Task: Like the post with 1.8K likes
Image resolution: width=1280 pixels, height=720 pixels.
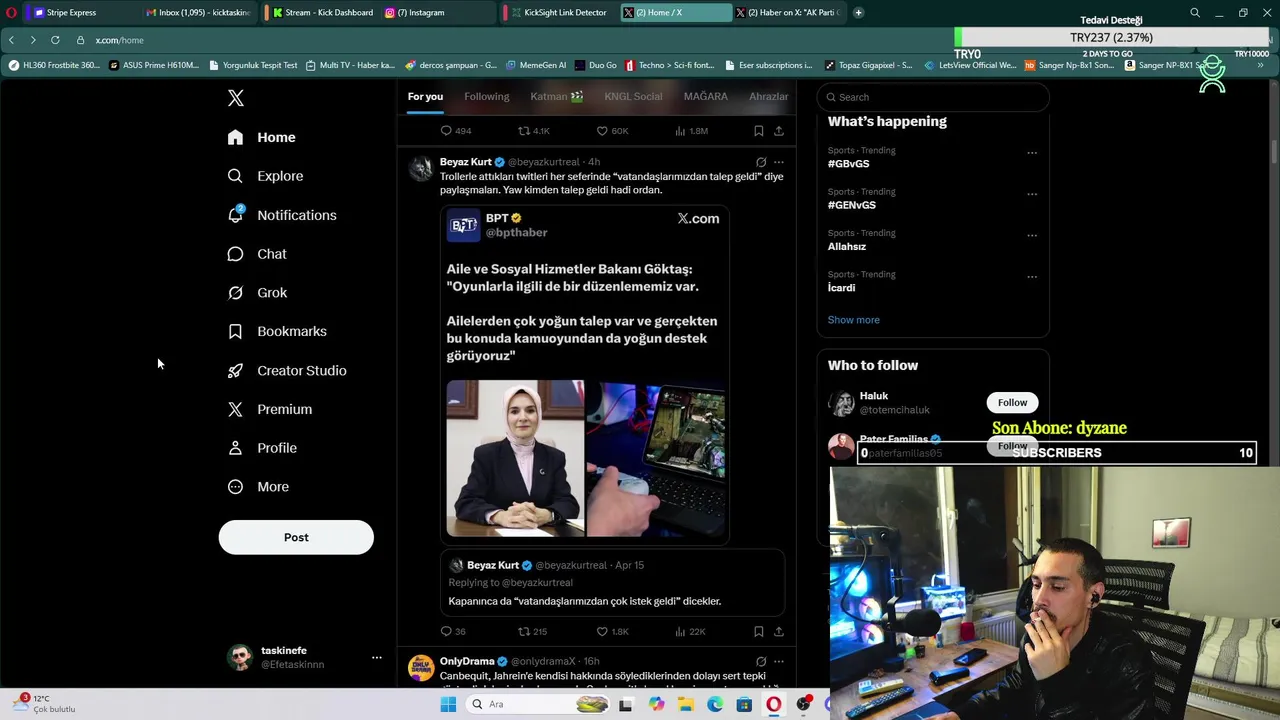Action: [612, 632]
